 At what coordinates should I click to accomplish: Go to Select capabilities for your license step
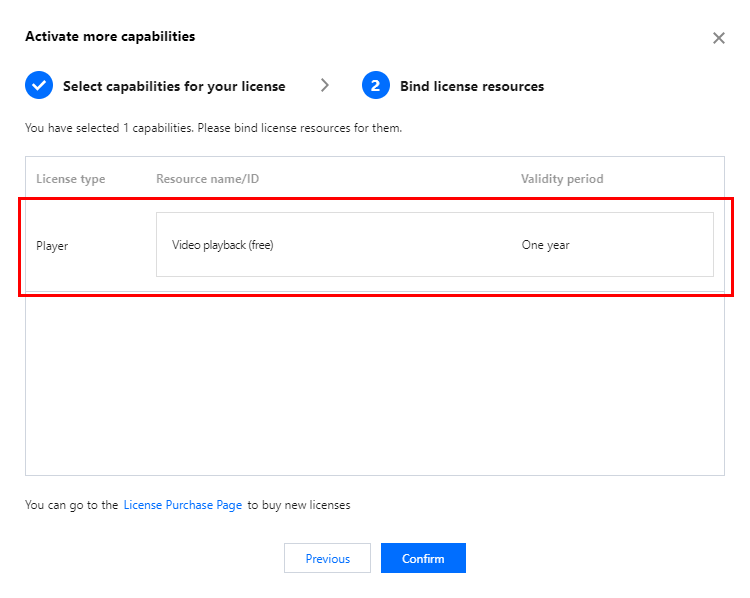point(174,86)
